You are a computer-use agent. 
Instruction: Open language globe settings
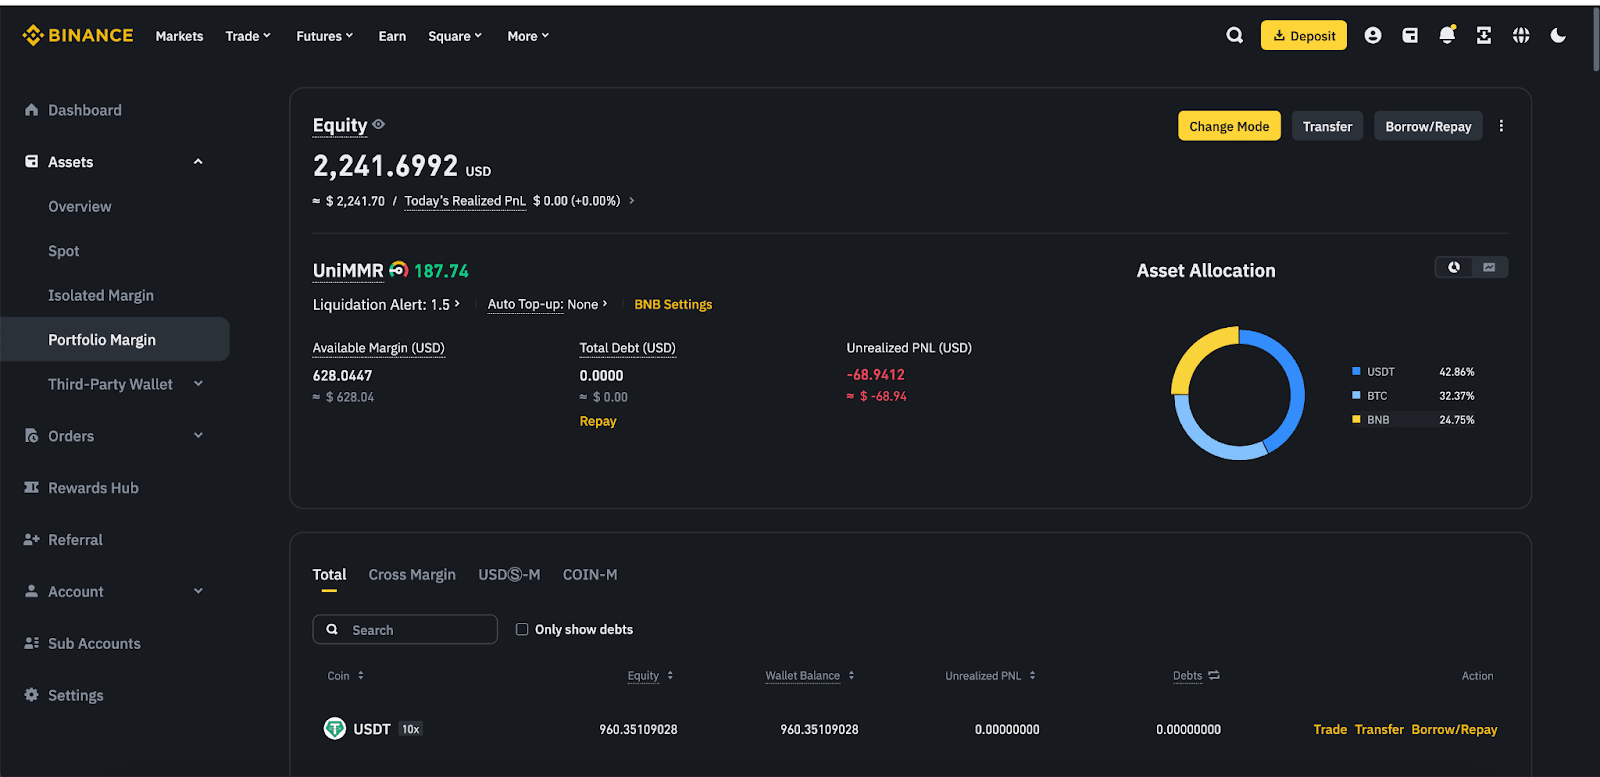click(1521, 35)
